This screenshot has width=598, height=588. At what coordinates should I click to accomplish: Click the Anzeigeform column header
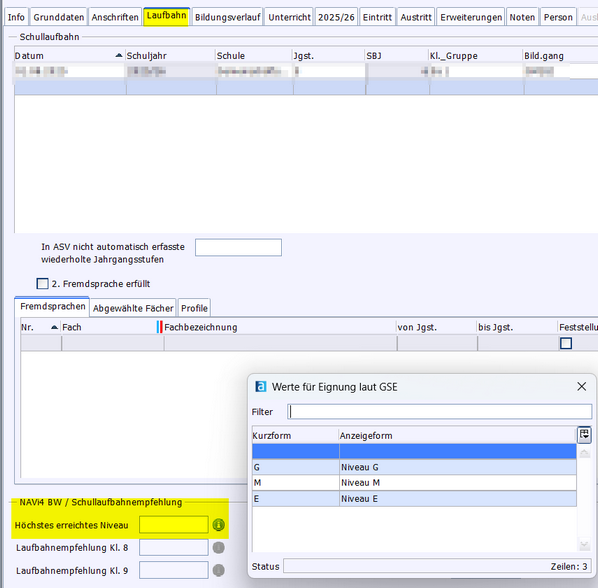point(457,435)
